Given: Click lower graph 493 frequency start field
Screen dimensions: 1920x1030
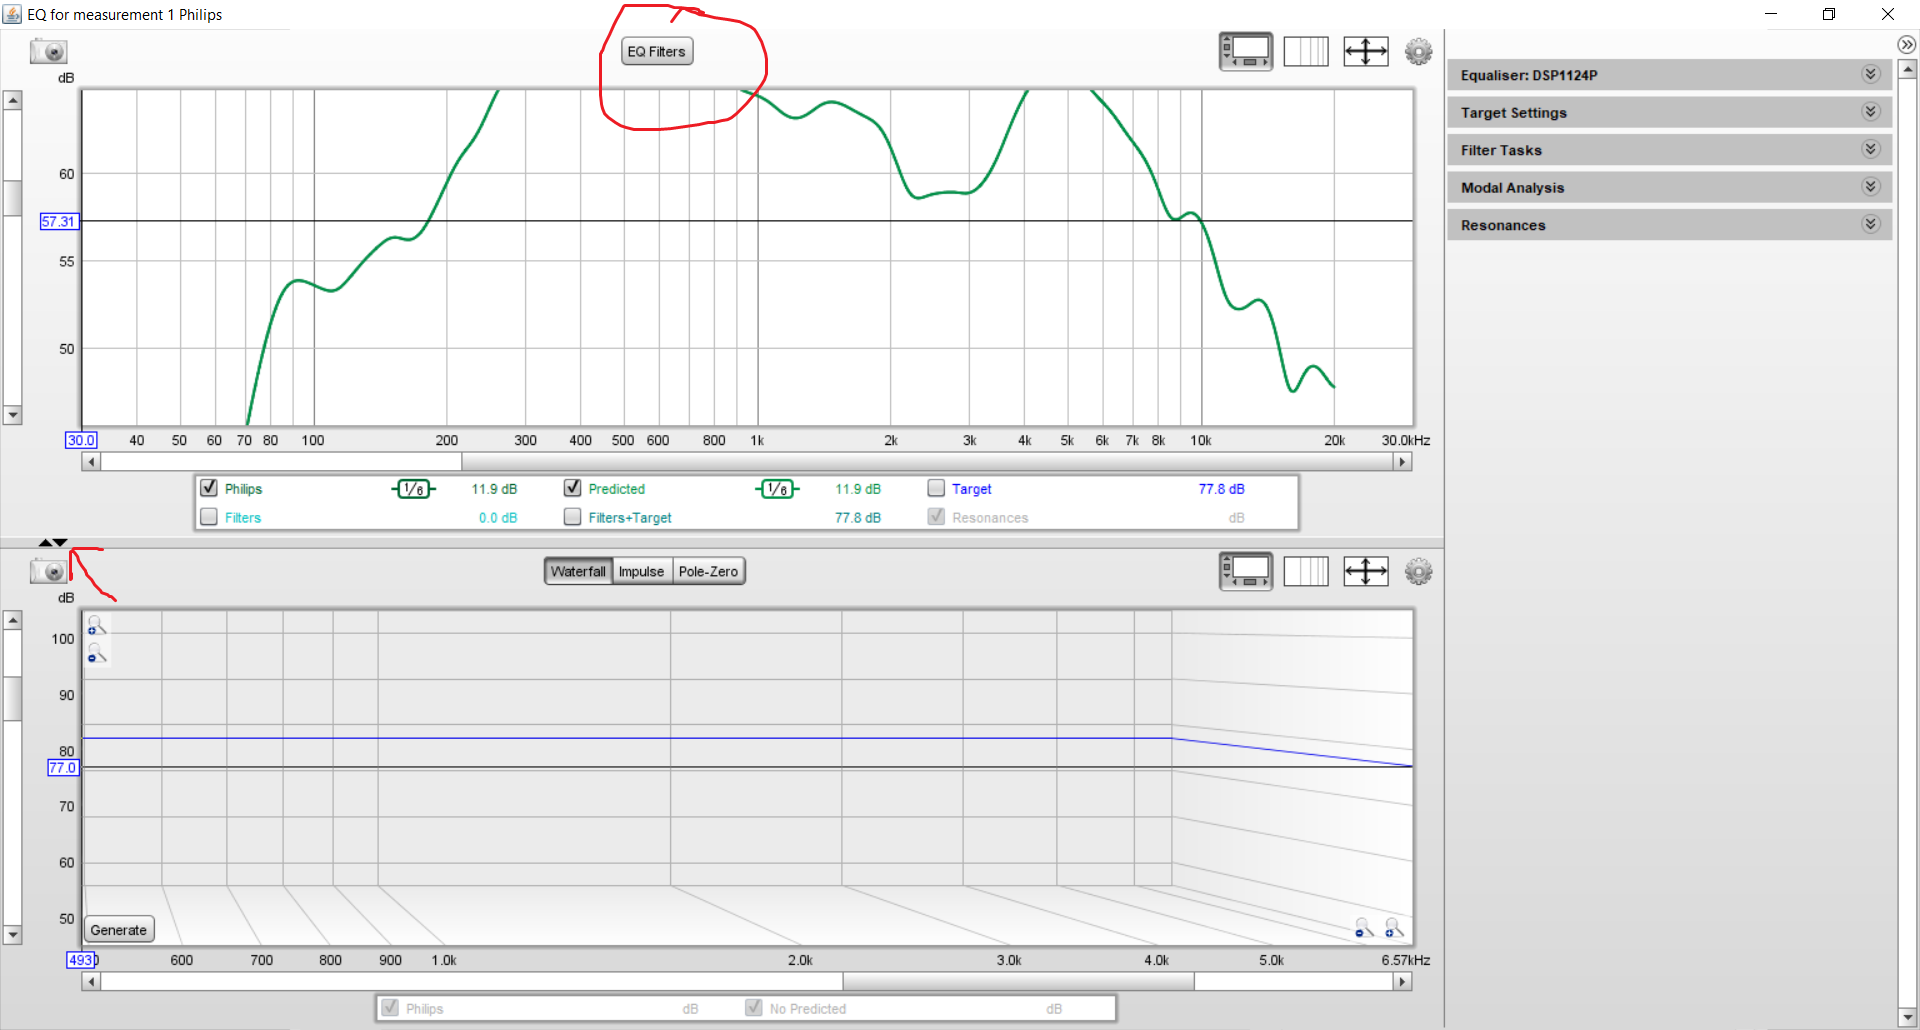Looking at the screenshot, I should click(81, 960).
